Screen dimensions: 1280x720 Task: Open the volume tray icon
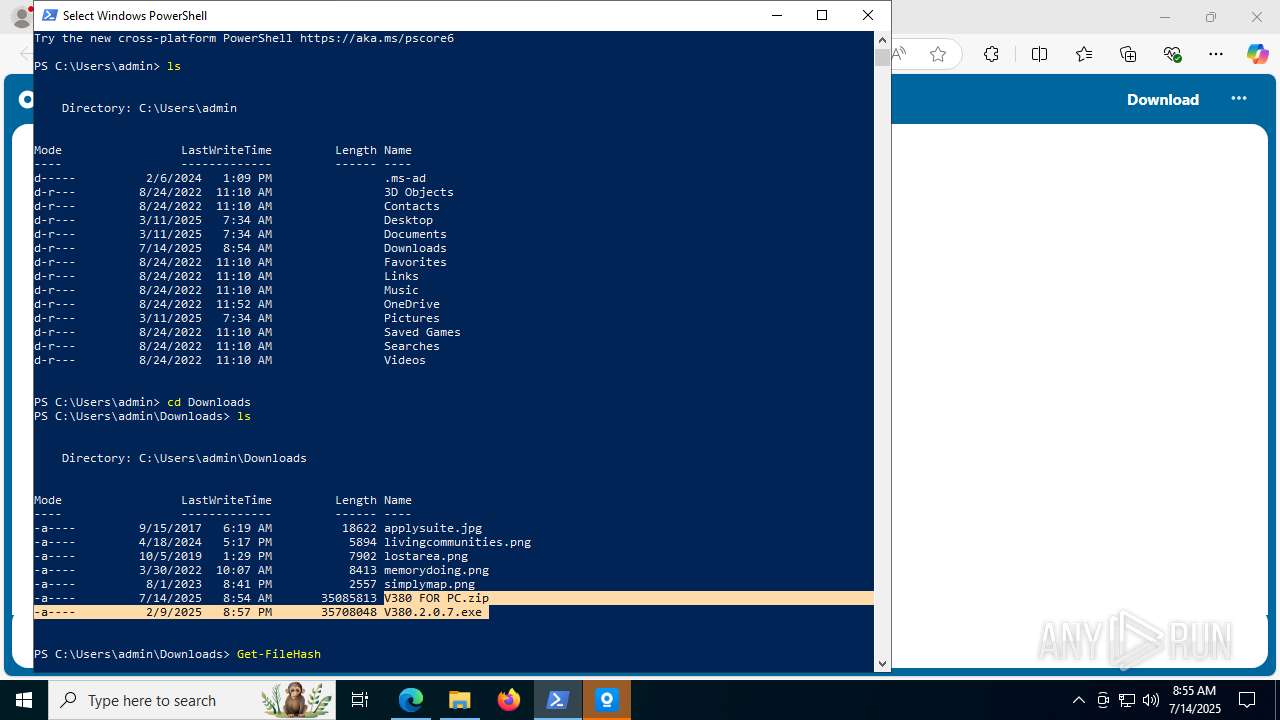(1151, 700)
